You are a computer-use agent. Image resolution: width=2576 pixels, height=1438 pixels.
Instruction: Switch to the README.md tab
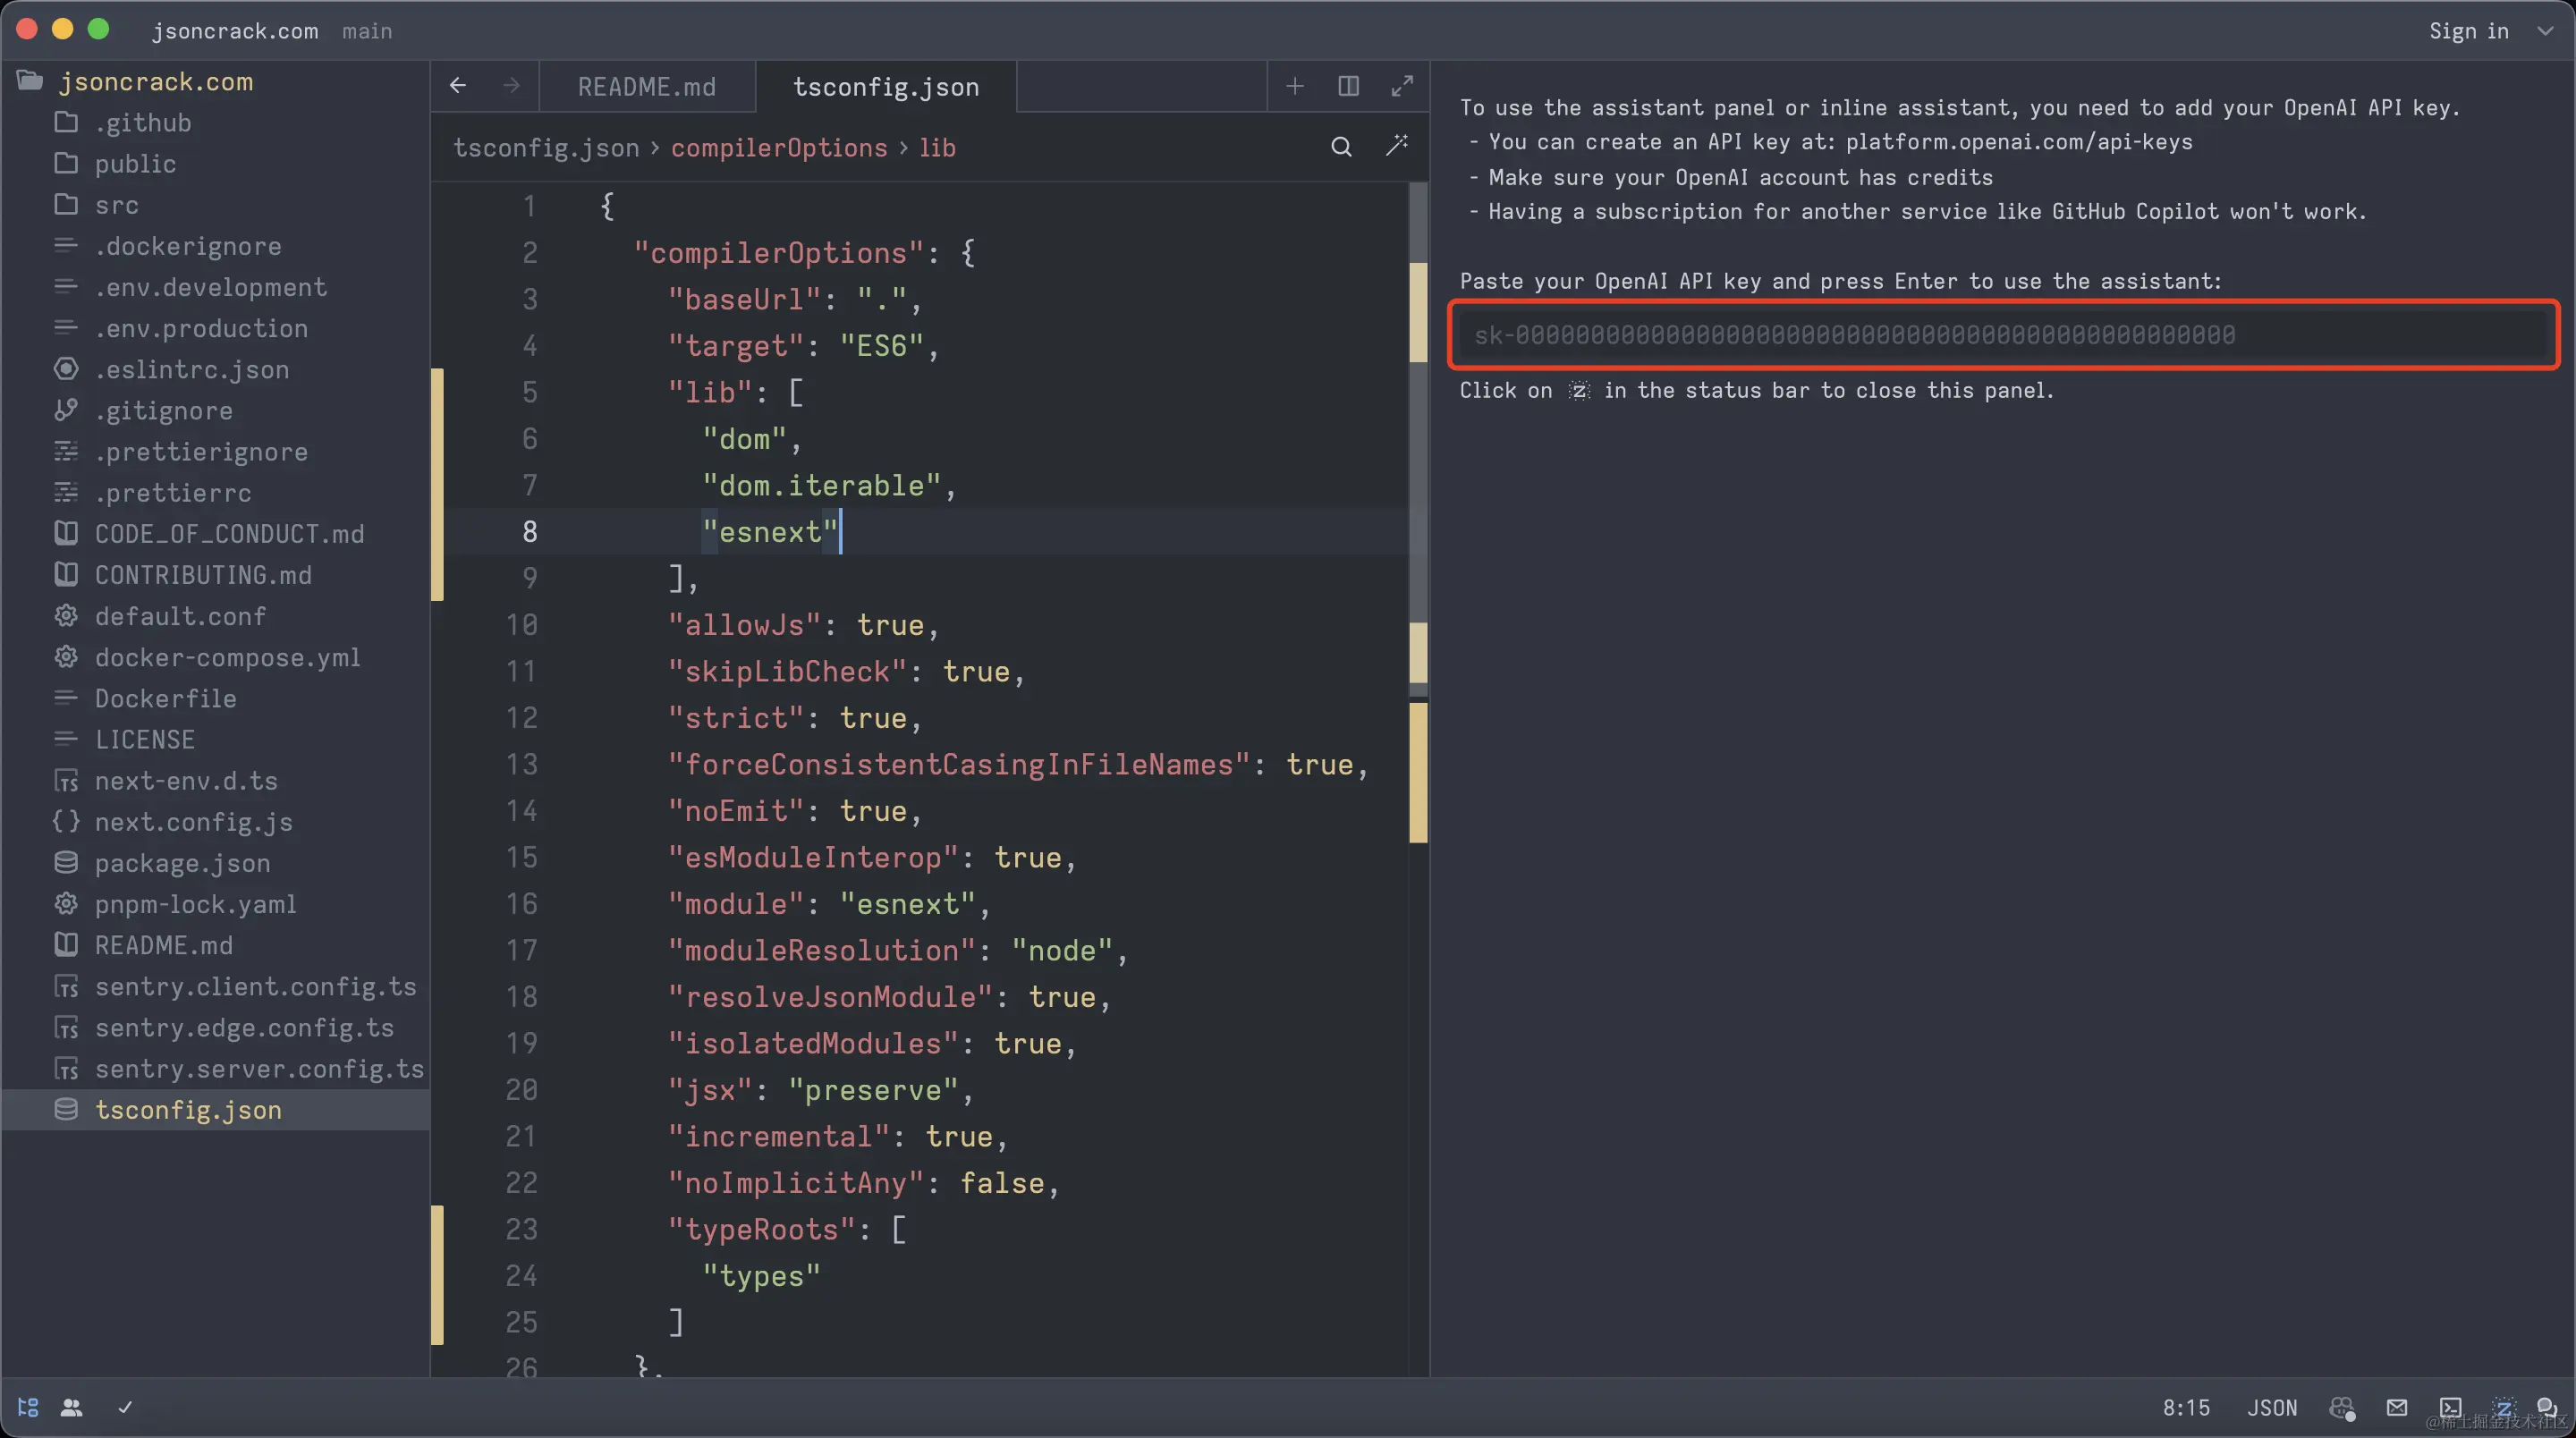646,87
